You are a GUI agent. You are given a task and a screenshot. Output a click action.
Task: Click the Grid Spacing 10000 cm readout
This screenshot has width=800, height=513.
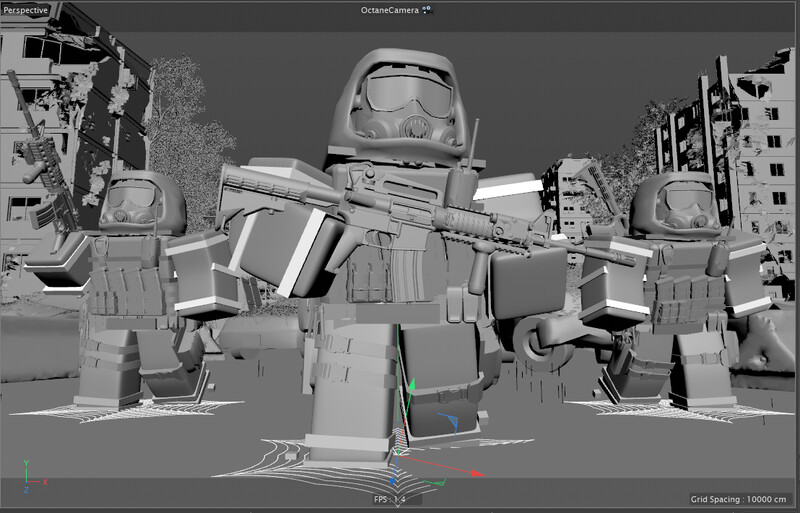tap(738, 499)
